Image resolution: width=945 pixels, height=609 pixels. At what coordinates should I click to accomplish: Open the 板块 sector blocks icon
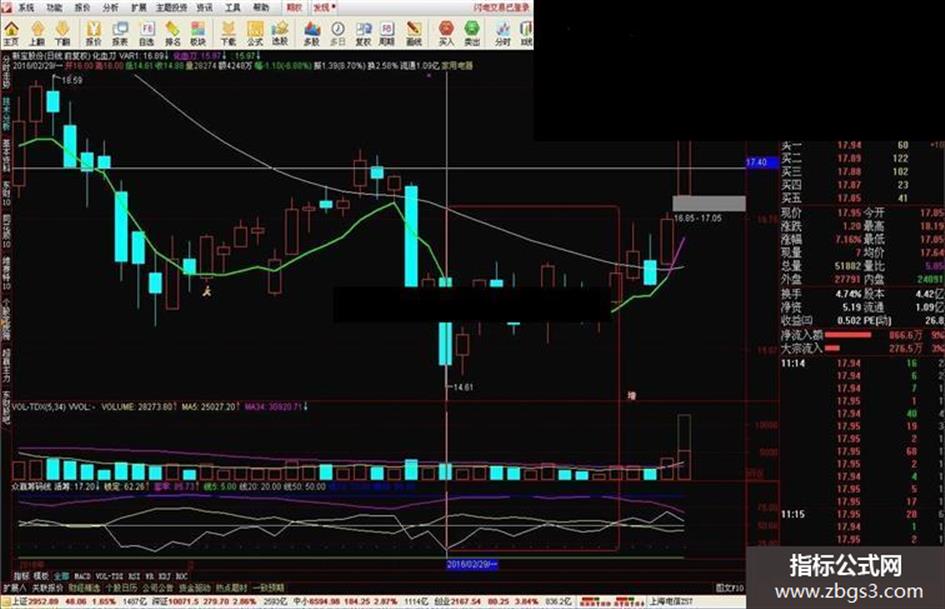[x=198, y=33]
